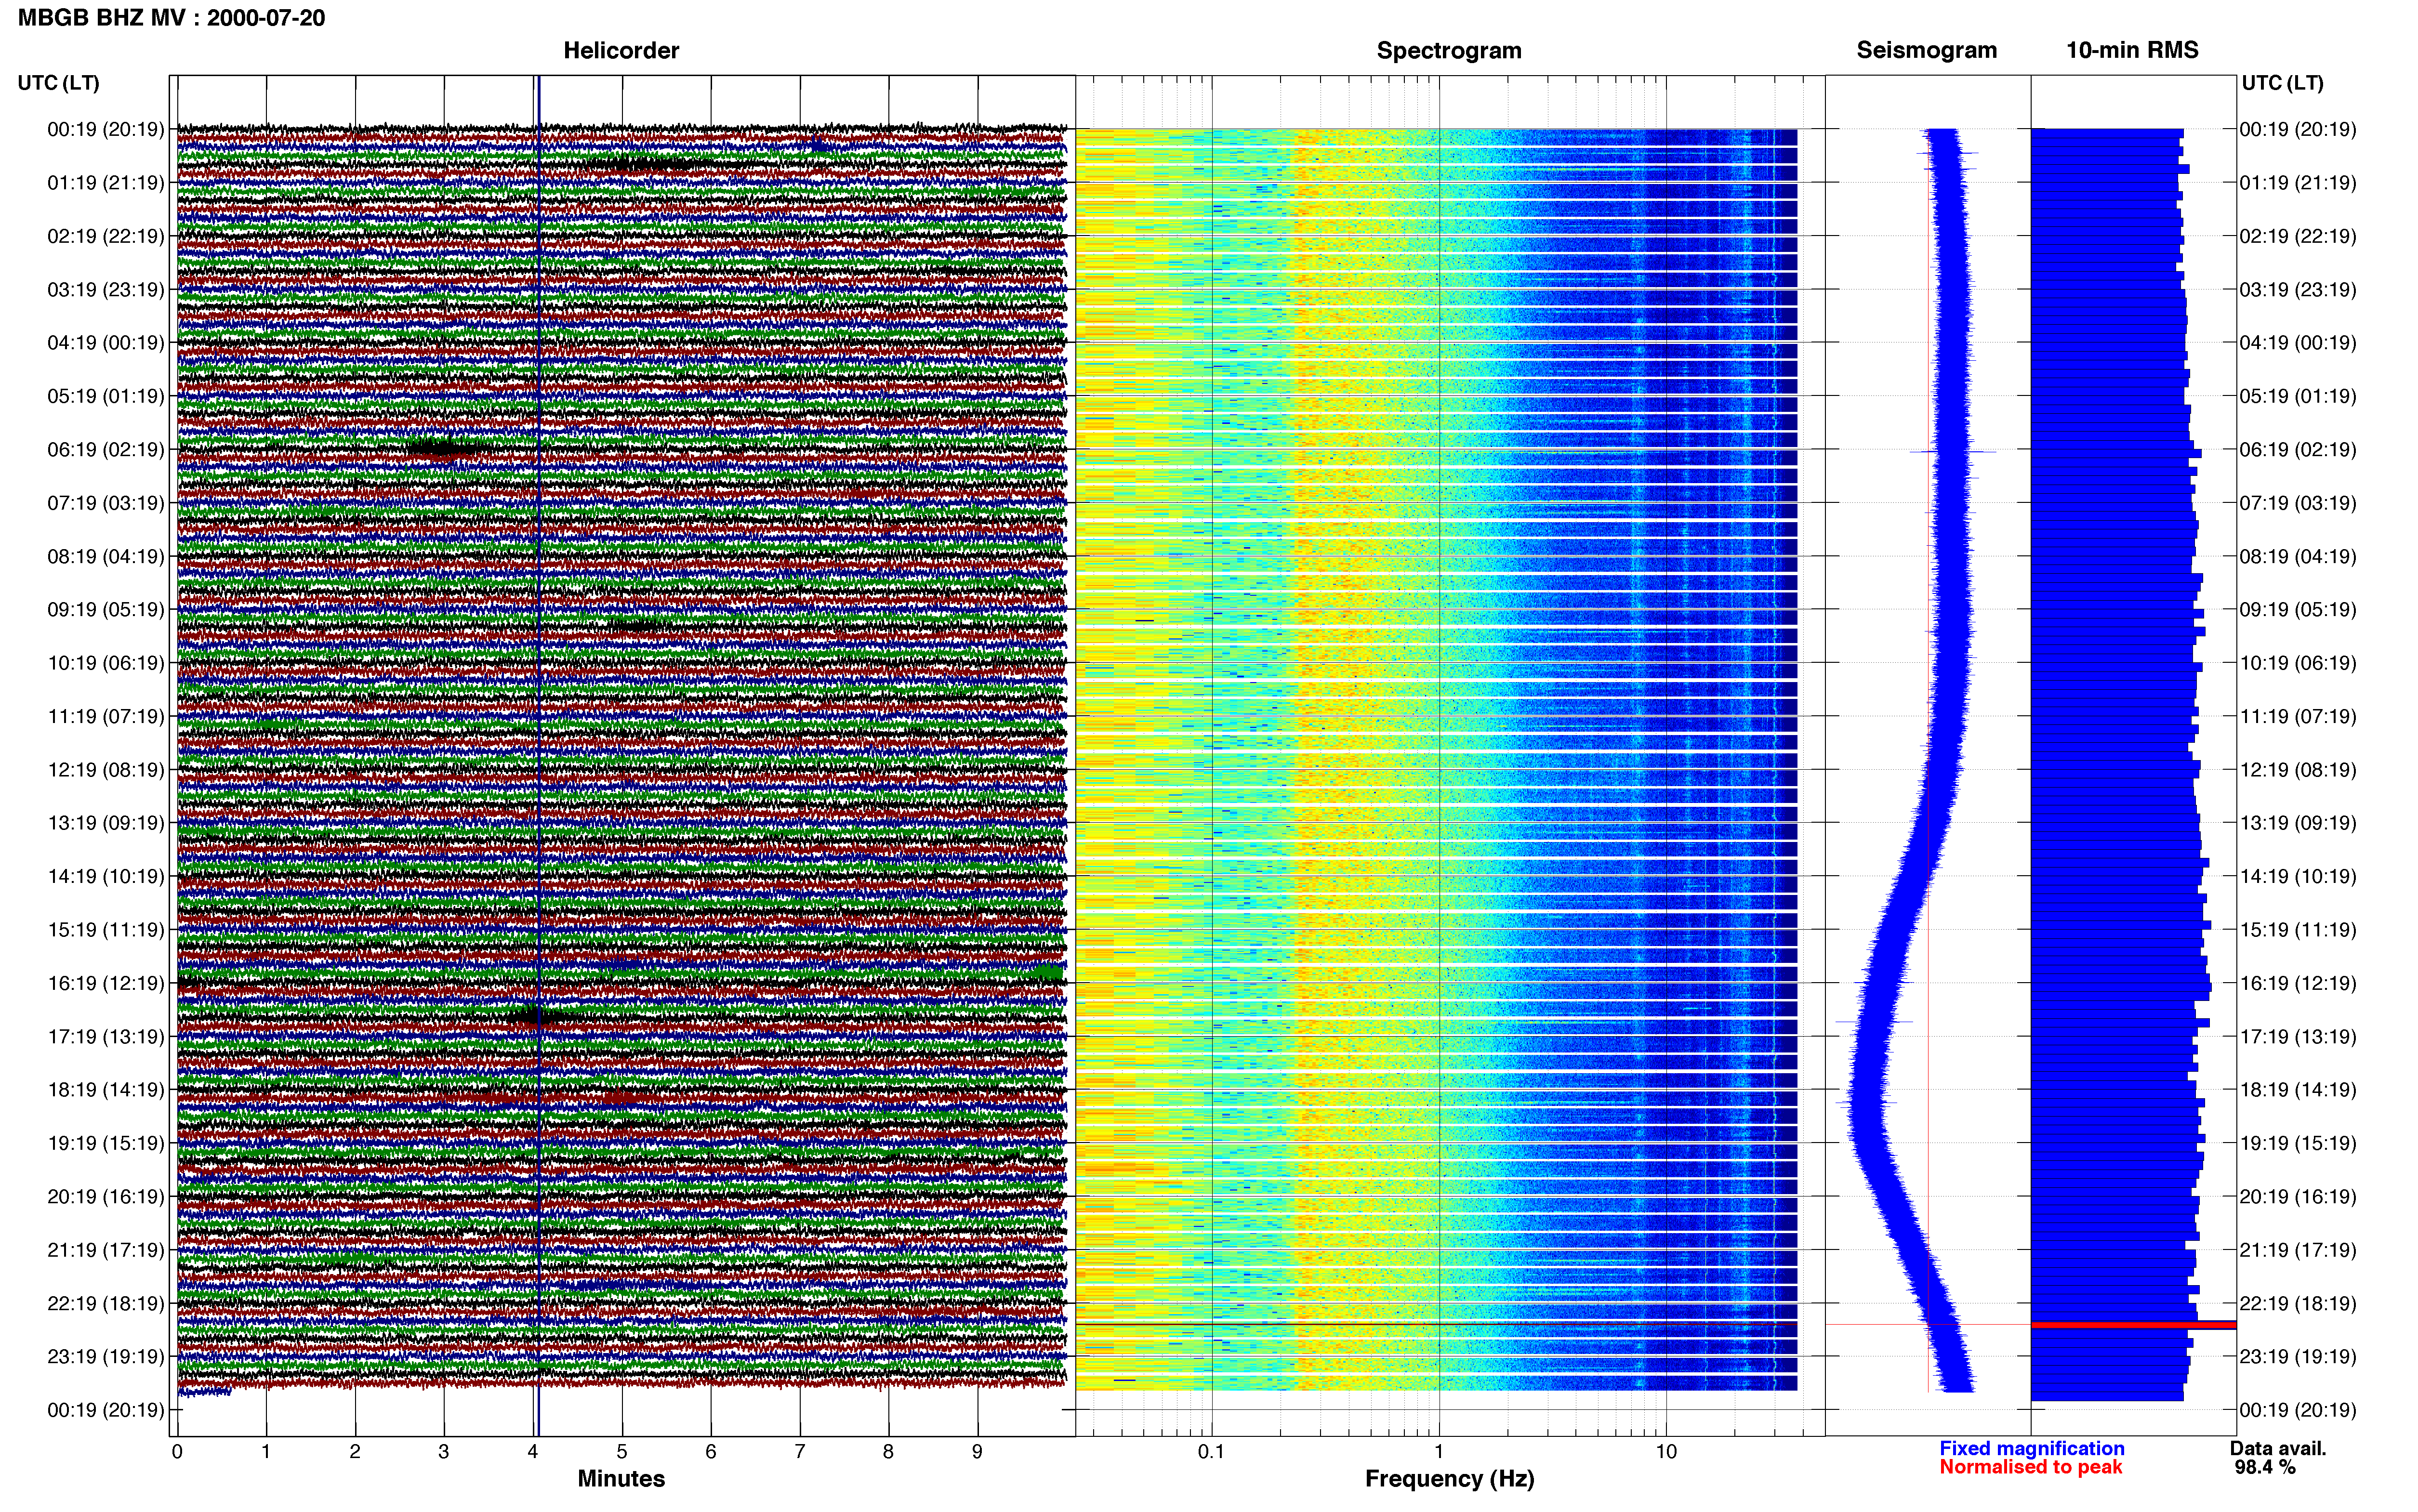Image resolution: width=2418 pixels, height=1512 pixels.
Task: Click left time label 08:19 (04:19)
Action: tap(105, 556)
